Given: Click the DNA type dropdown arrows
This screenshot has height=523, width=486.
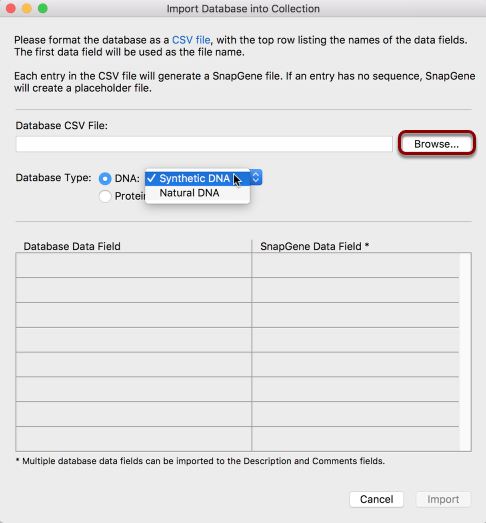Looking at the screenshot, I should click(x=256, y=177).
